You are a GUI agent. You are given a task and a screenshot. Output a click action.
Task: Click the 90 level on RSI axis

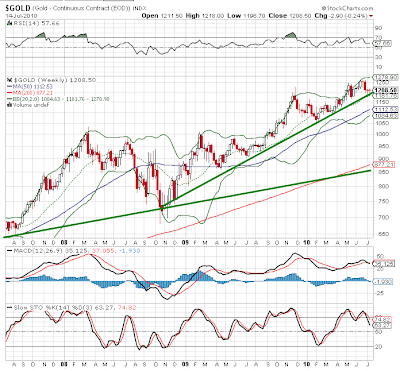[378, 28]
